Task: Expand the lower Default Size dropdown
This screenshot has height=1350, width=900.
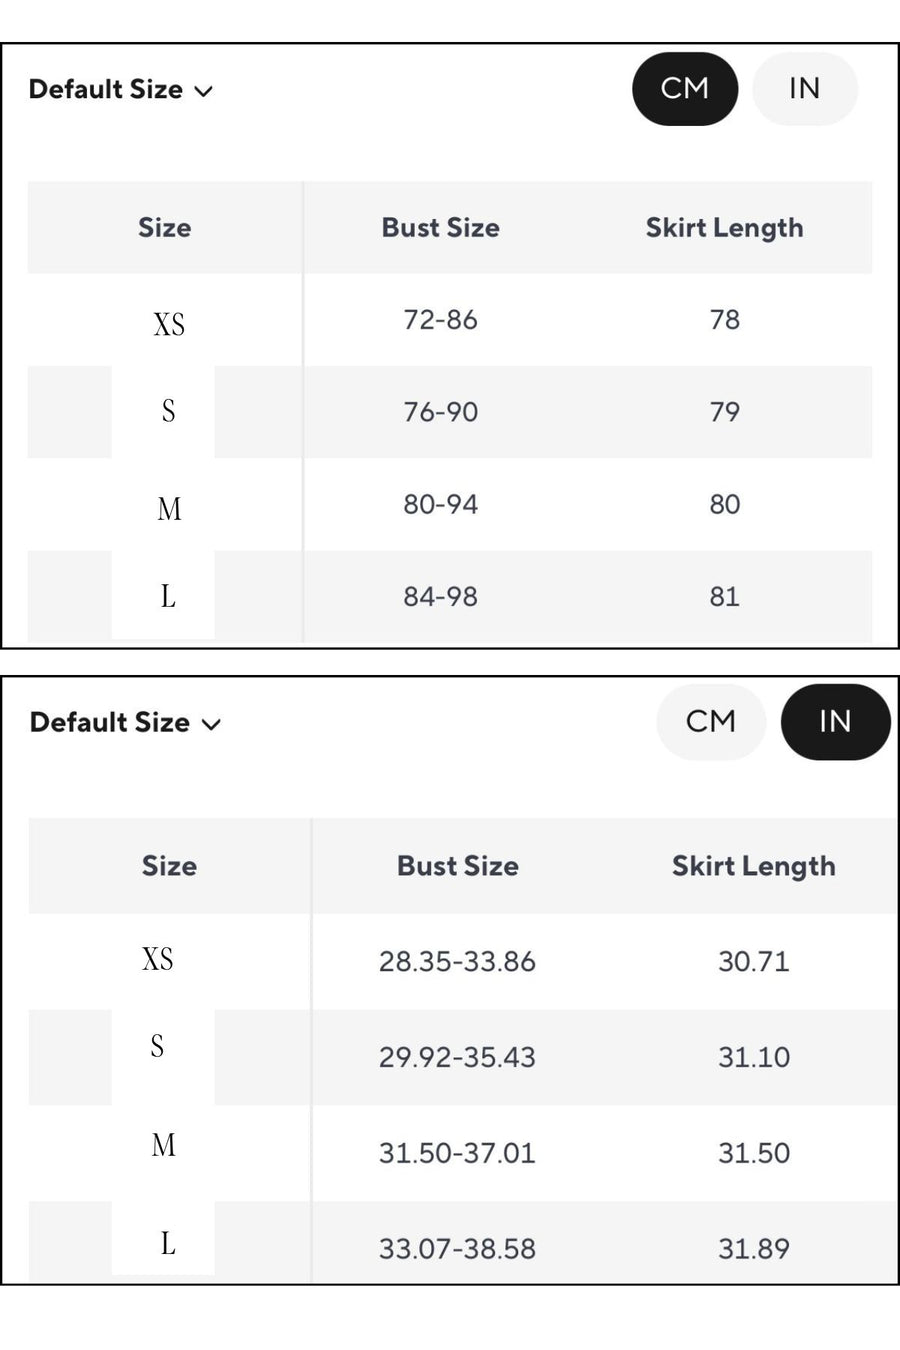Action: (125, 723)
